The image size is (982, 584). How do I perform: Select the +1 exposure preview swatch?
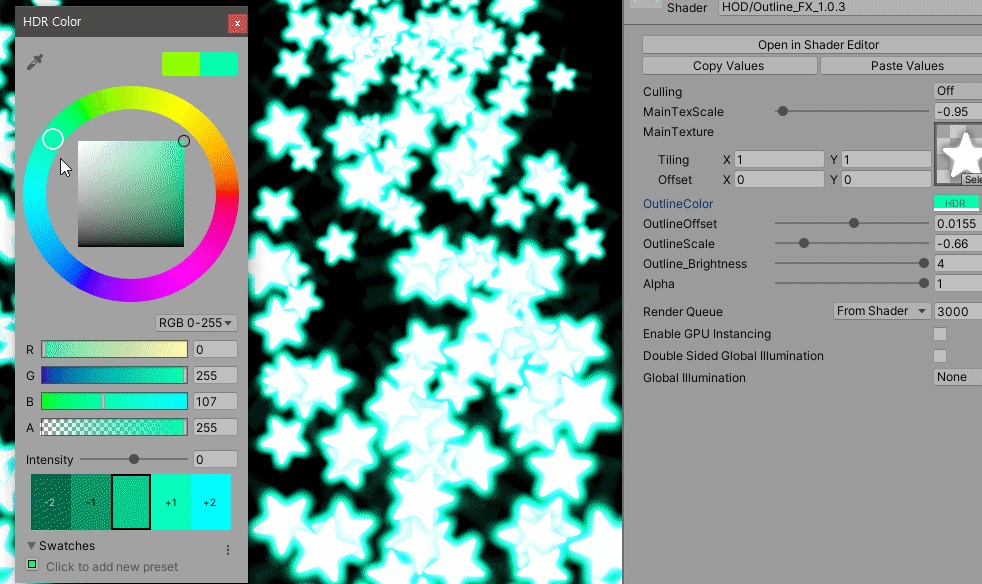click(169, 503)
